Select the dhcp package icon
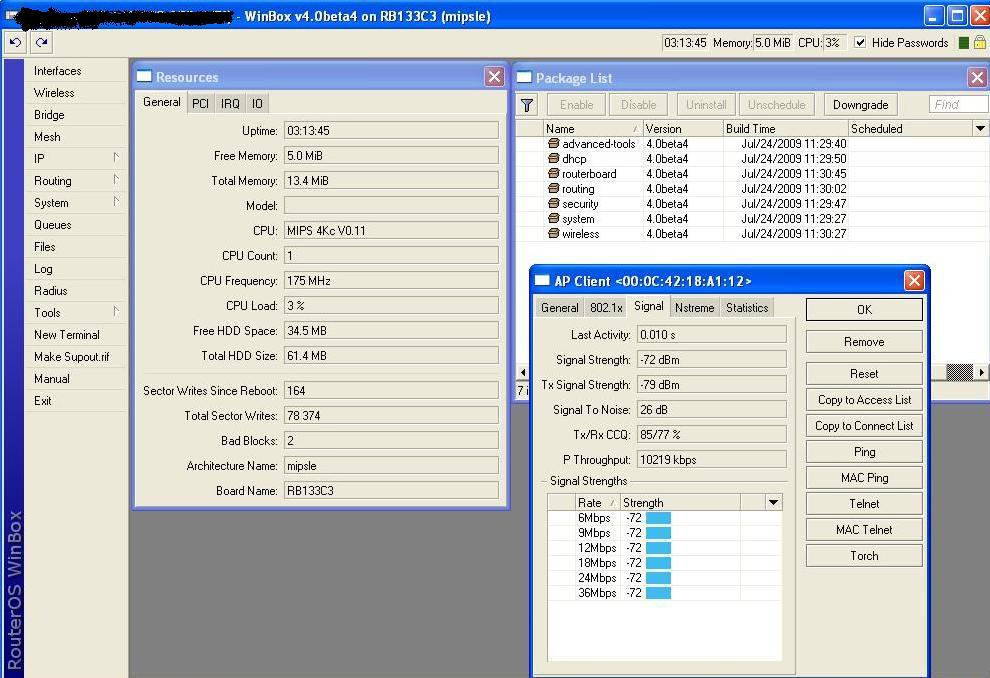 tap(554, 158)
